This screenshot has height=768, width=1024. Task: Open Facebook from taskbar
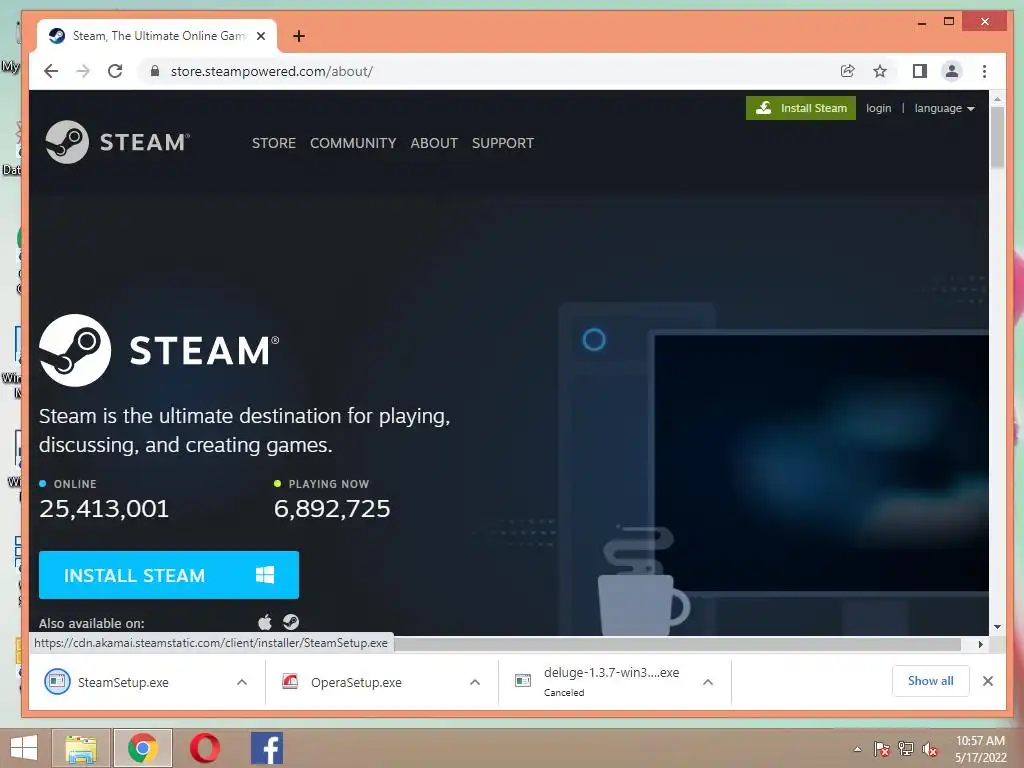267,748
